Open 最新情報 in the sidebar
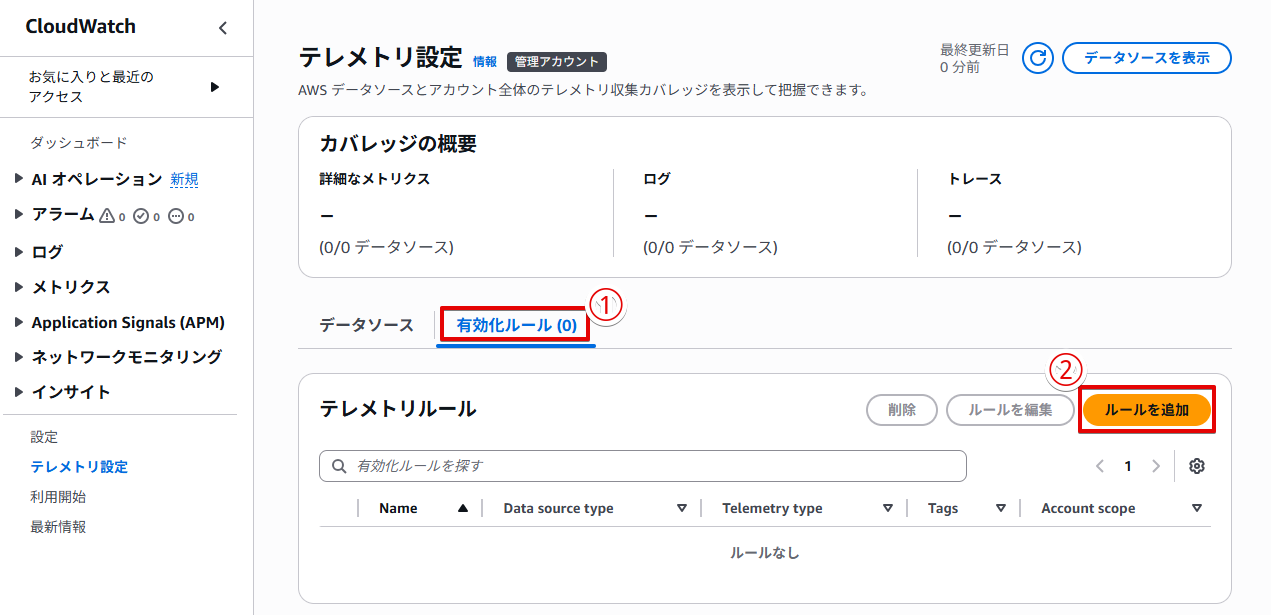The width and height of the screenshot is (1271, 615). tap(58, 527)
